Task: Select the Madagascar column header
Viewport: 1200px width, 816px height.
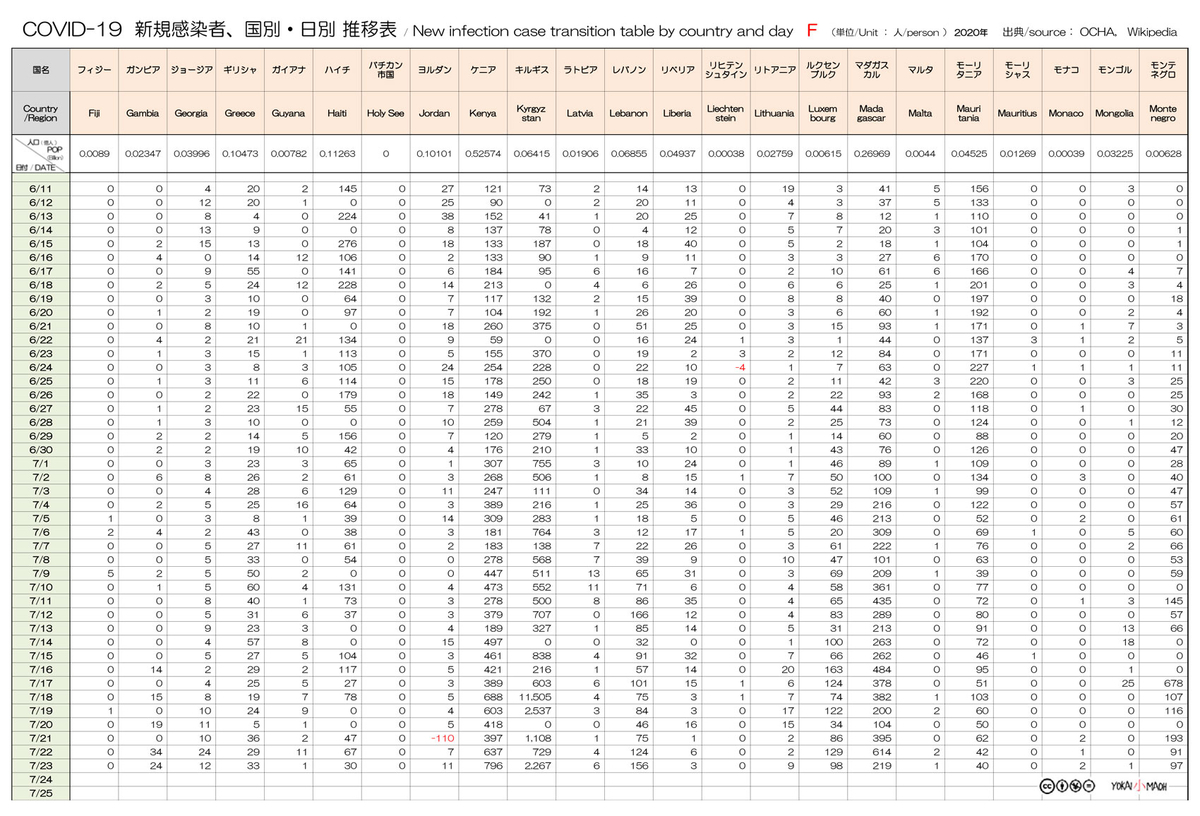Action: (x=871, y=114)
